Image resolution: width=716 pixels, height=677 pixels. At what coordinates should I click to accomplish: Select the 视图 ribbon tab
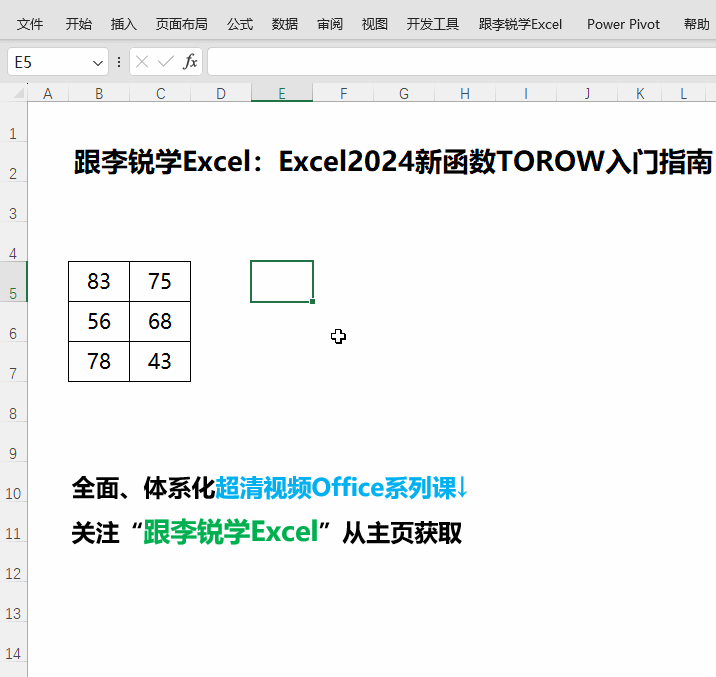374,24
